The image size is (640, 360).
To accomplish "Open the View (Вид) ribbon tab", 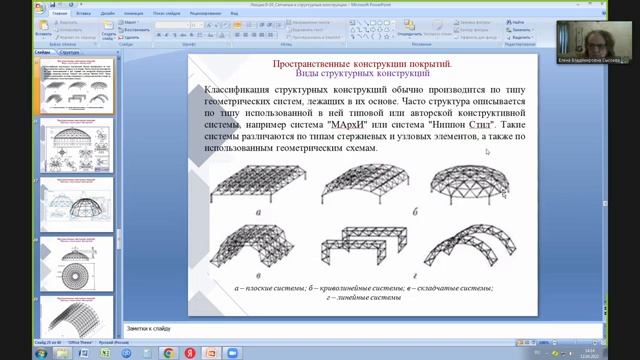I will (x=234, y=13).
